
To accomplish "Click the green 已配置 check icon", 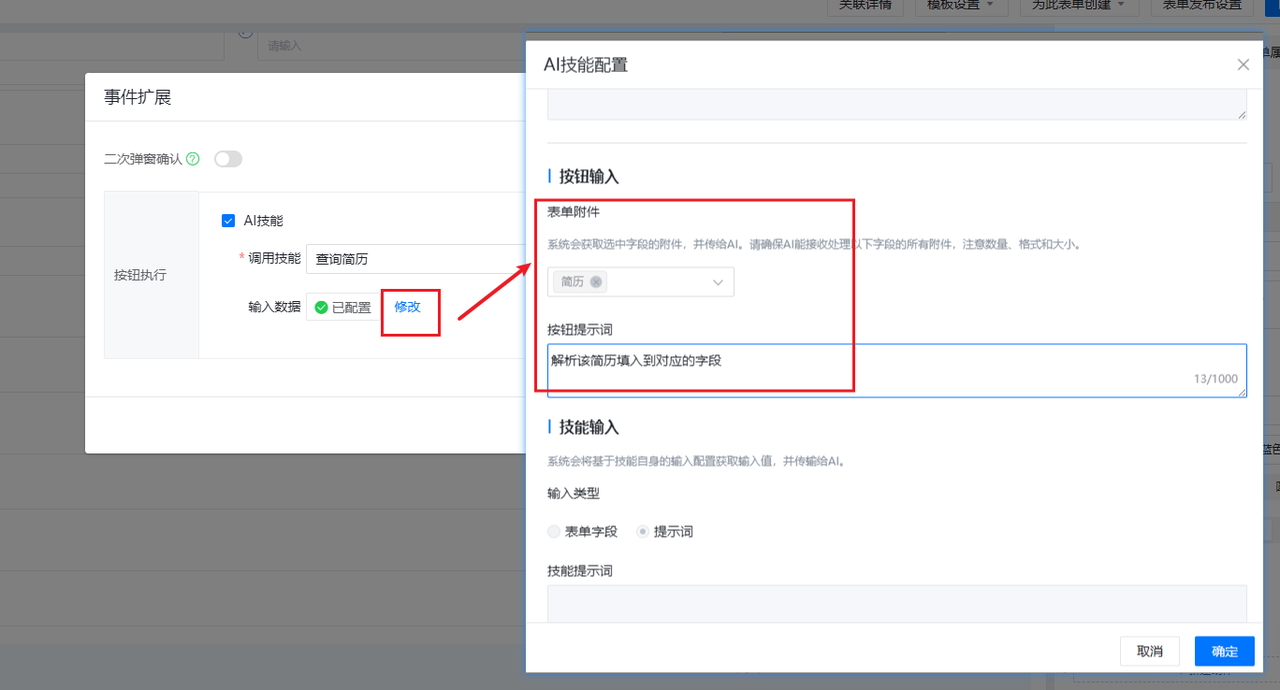I will click(321, 307).
